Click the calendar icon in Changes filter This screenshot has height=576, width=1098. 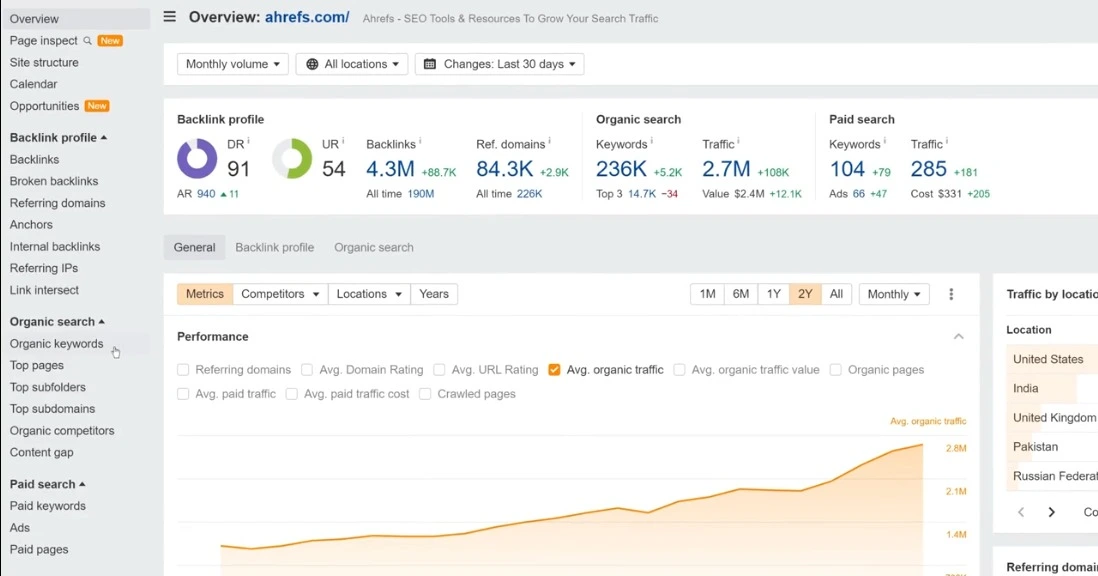click(x=430, y=64)
